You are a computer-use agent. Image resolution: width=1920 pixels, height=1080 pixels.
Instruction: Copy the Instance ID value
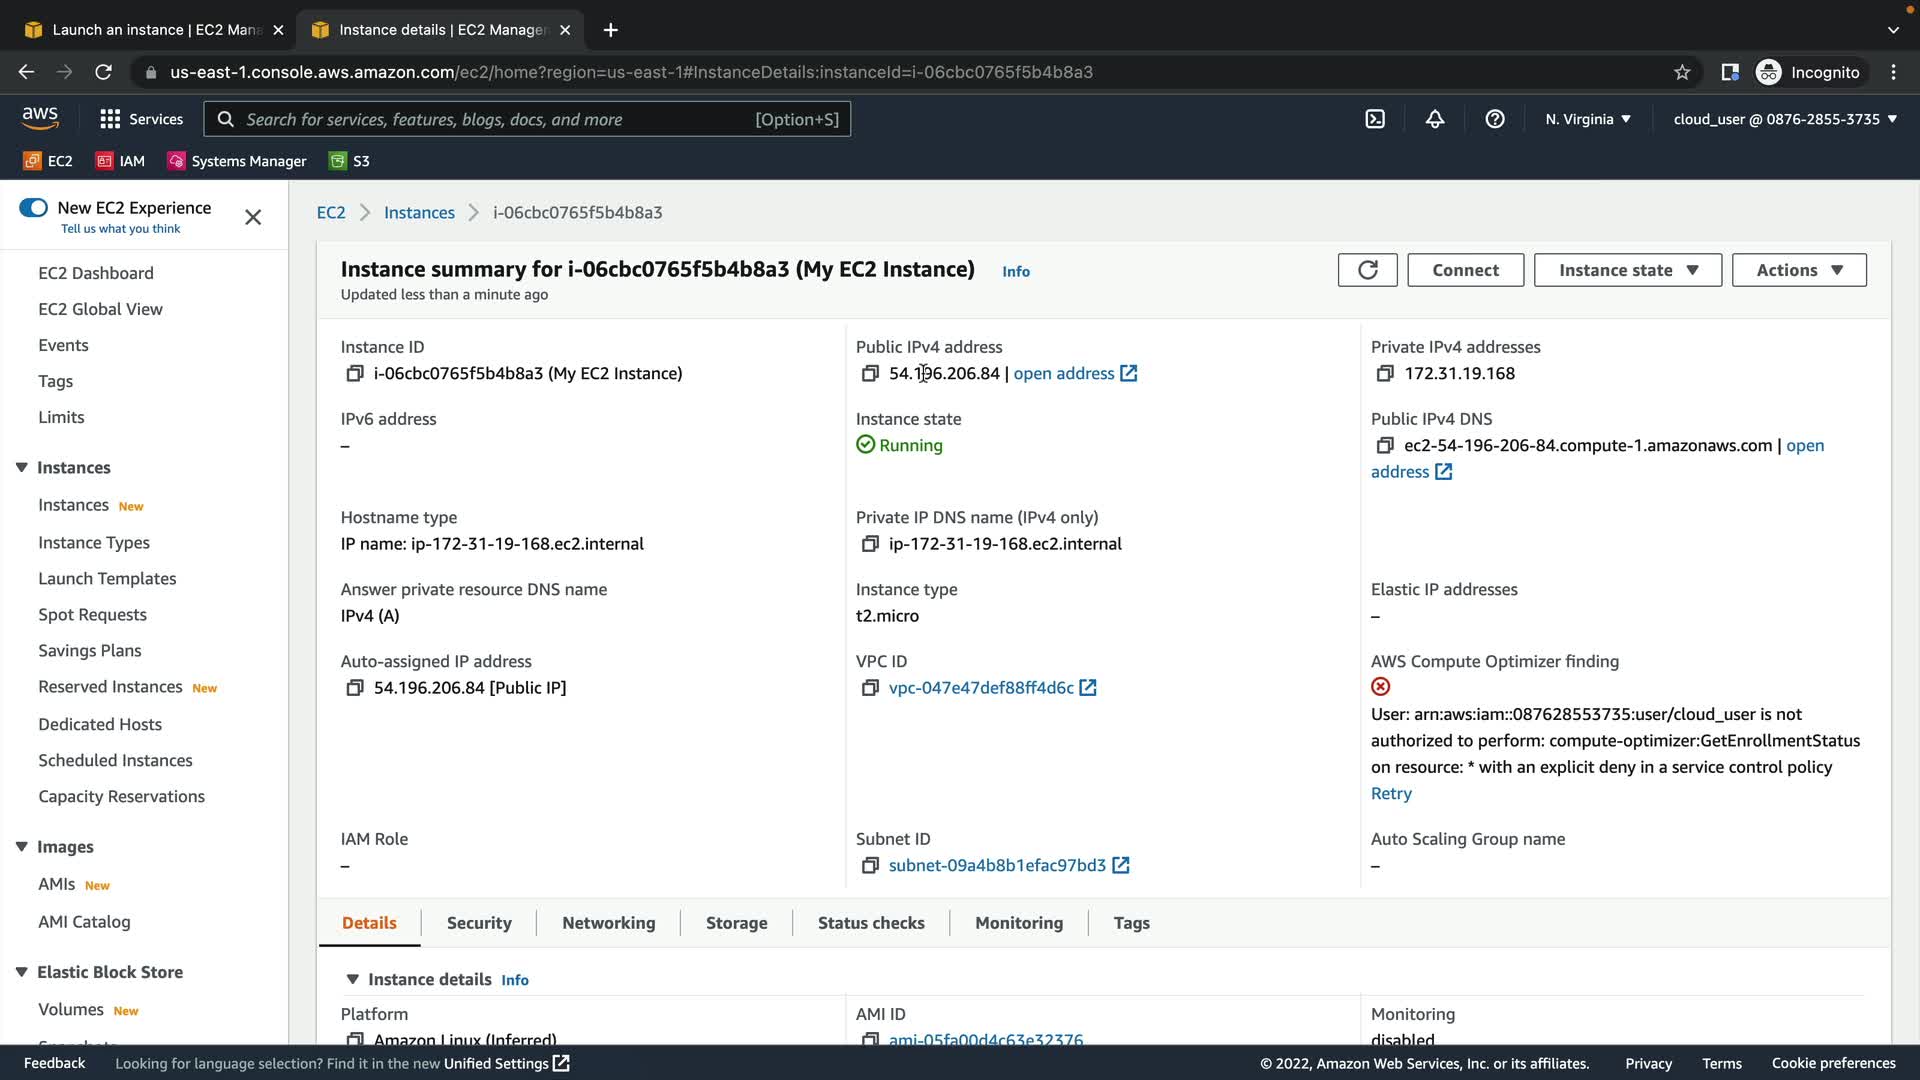pos(354,373)
